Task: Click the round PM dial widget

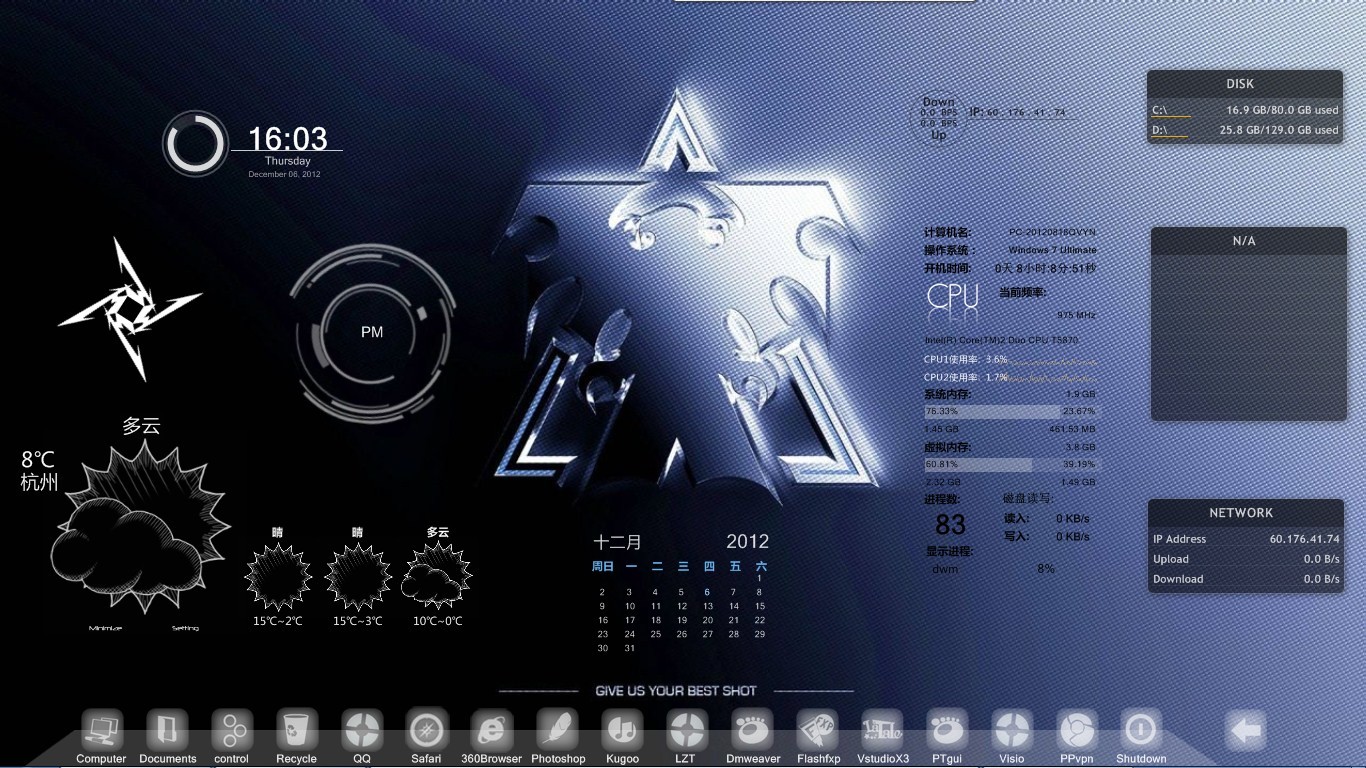Action: (372, 331)
